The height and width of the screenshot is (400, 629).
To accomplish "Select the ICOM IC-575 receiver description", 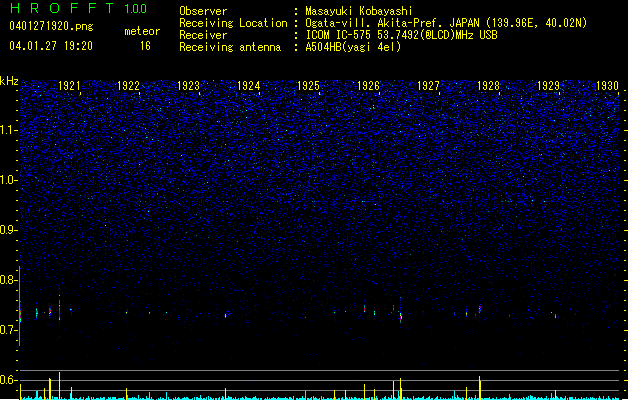I will coord(402,35).
